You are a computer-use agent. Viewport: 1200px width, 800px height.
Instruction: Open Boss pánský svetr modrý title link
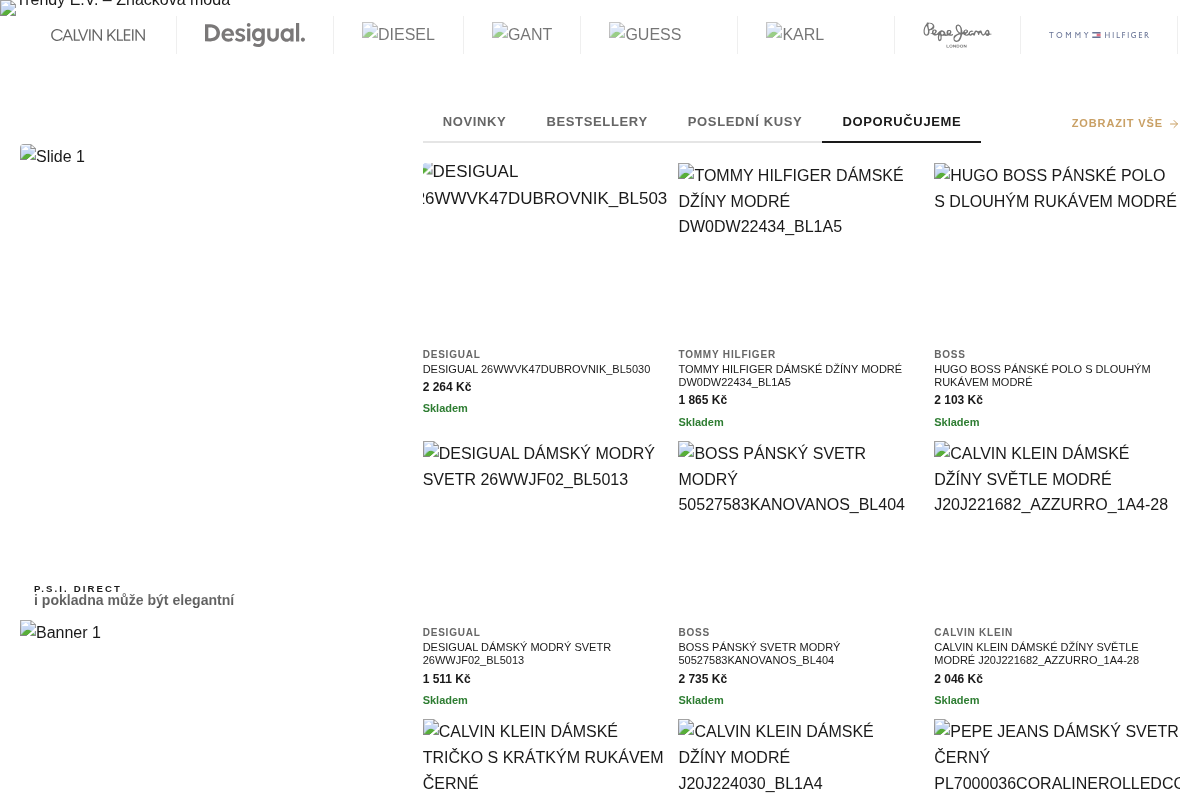(x=759, y=653)
